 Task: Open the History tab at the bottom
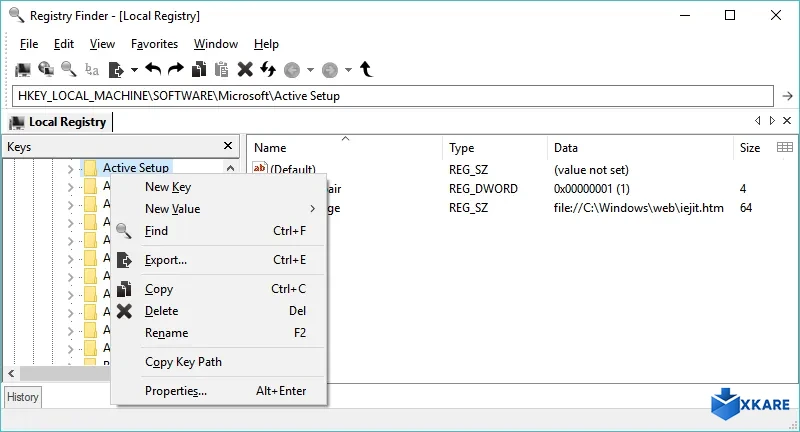click(22, 397)
